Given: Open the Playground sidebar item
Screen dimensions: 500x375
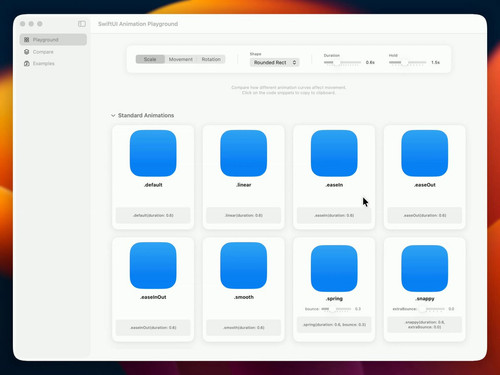Looking at the screenshot, I should point(53,40).
